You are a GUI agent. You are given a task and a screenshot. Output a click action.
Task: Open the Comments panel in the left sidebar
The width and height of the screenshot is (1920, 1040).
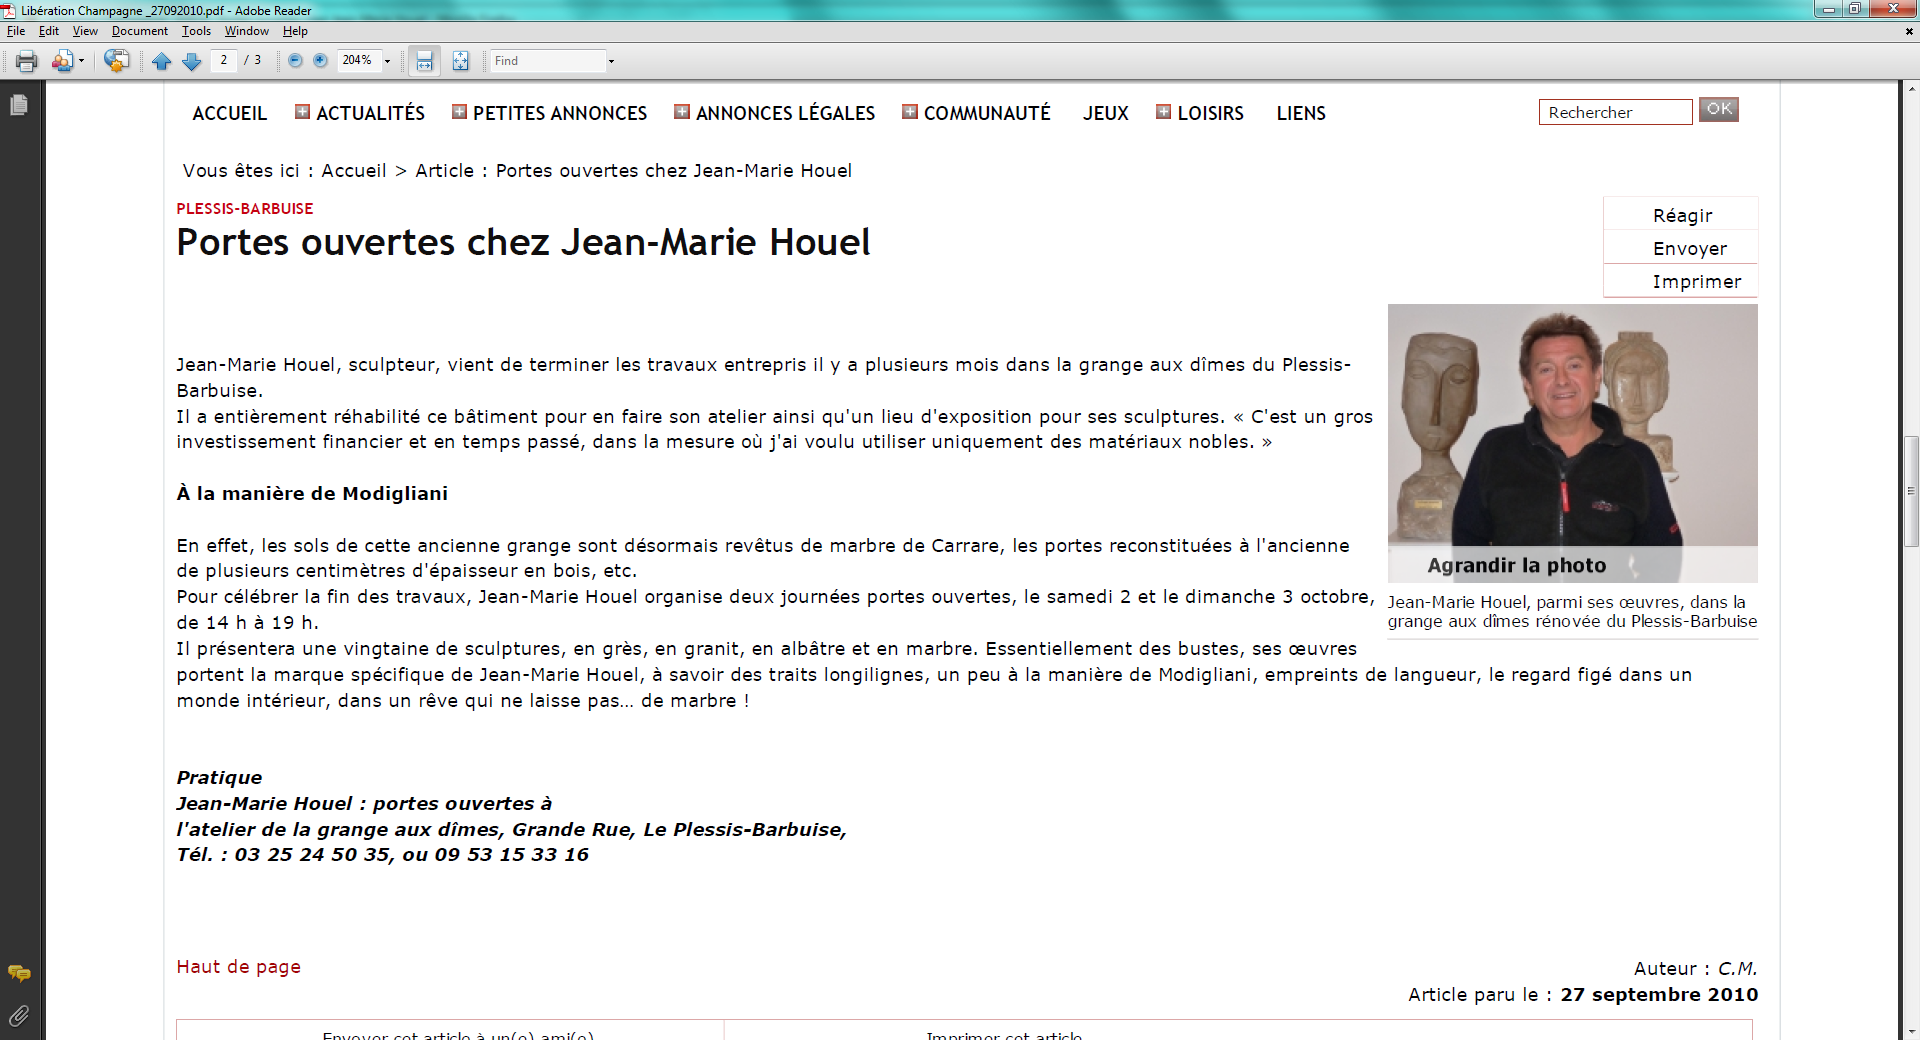pyautogui.click(x=18, y=973)
